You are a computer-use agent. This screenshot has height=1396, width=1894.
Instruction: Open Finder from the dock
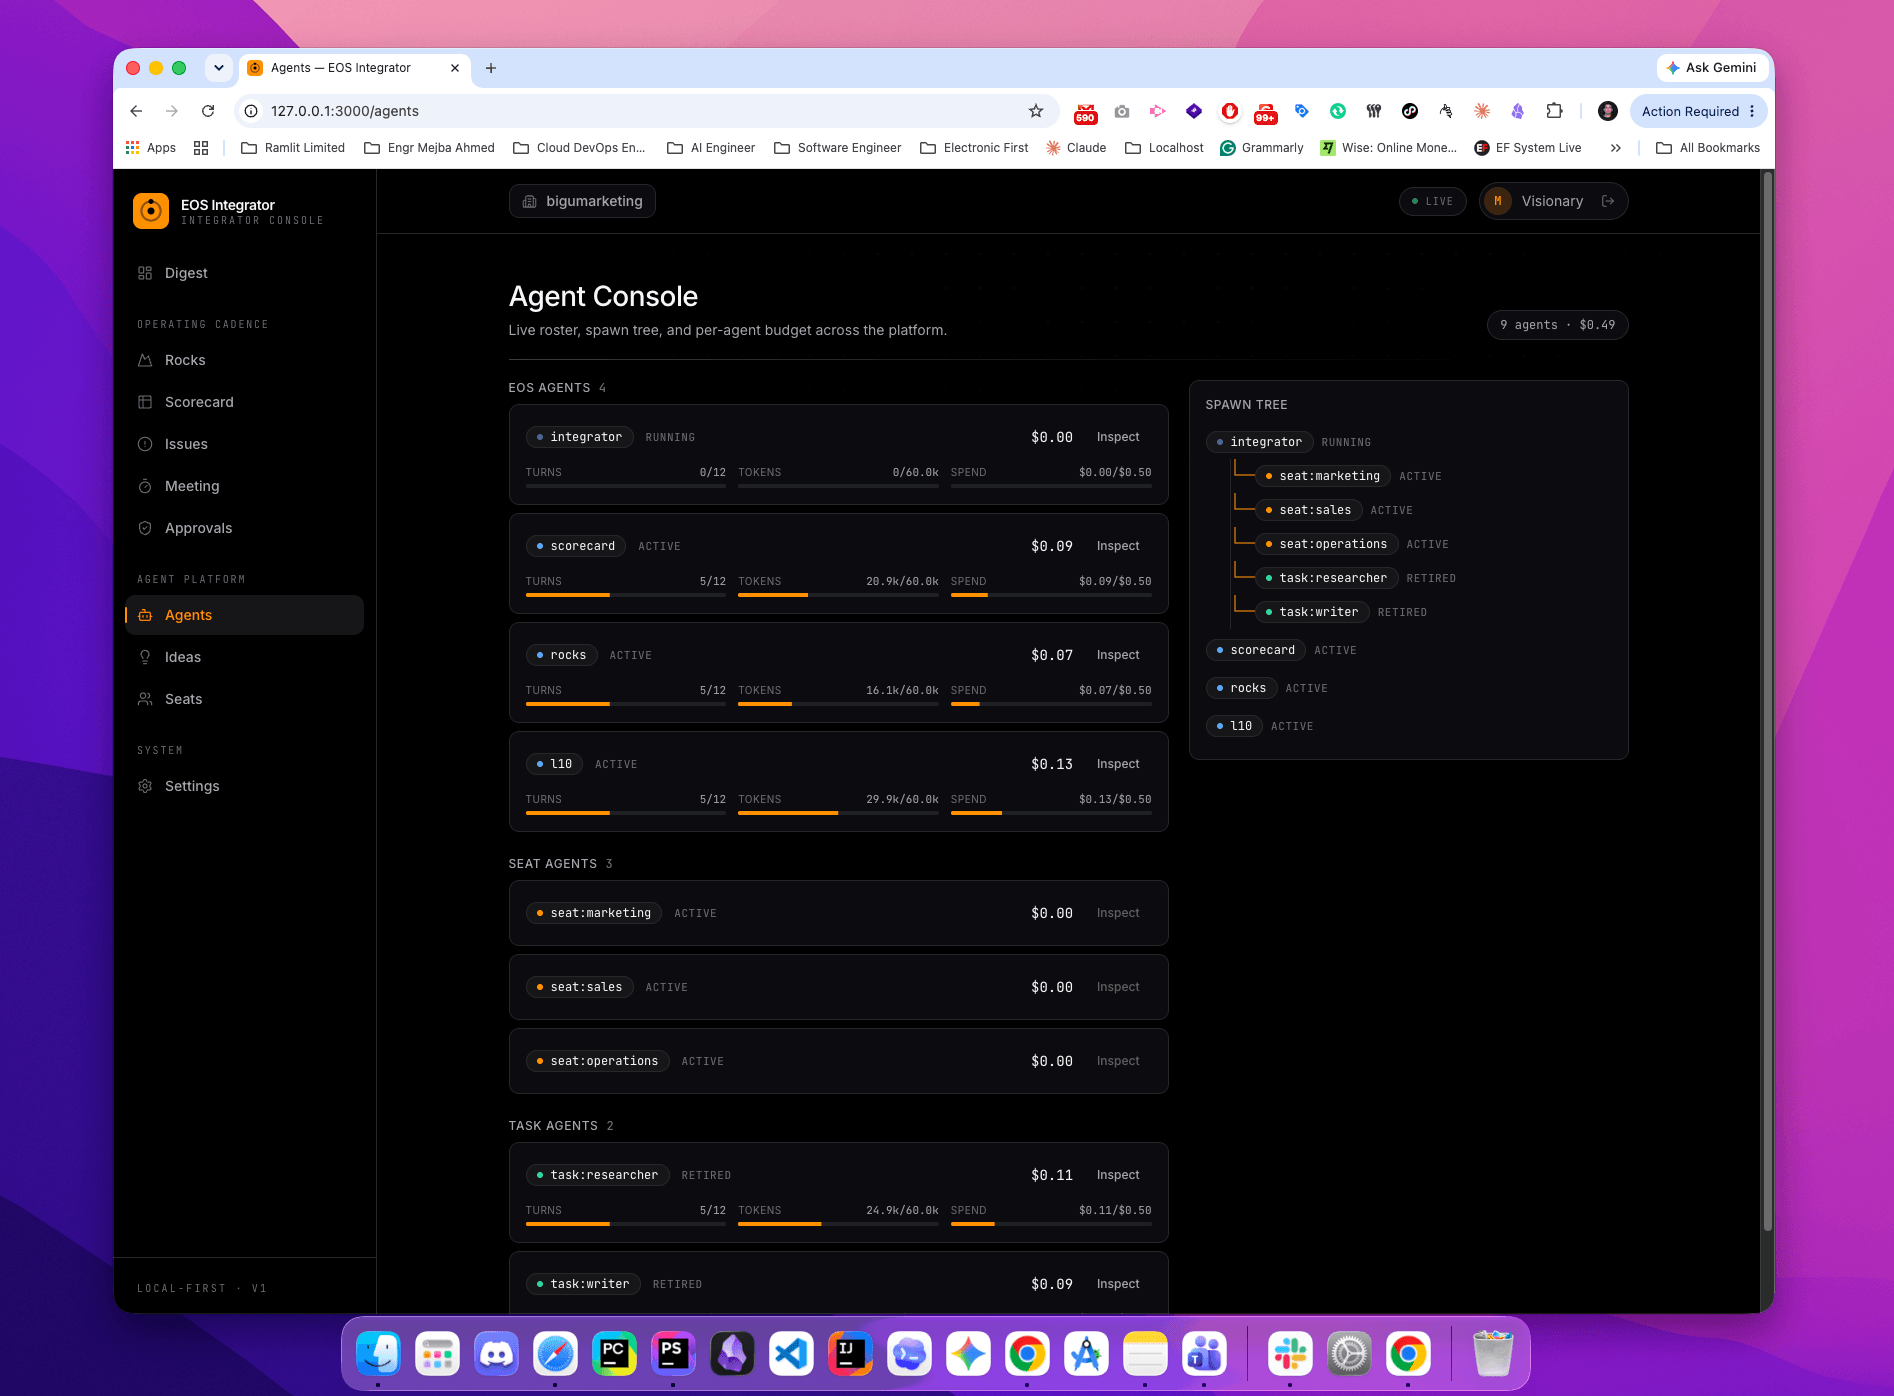pyautogui.click(x=379, y=1354)
